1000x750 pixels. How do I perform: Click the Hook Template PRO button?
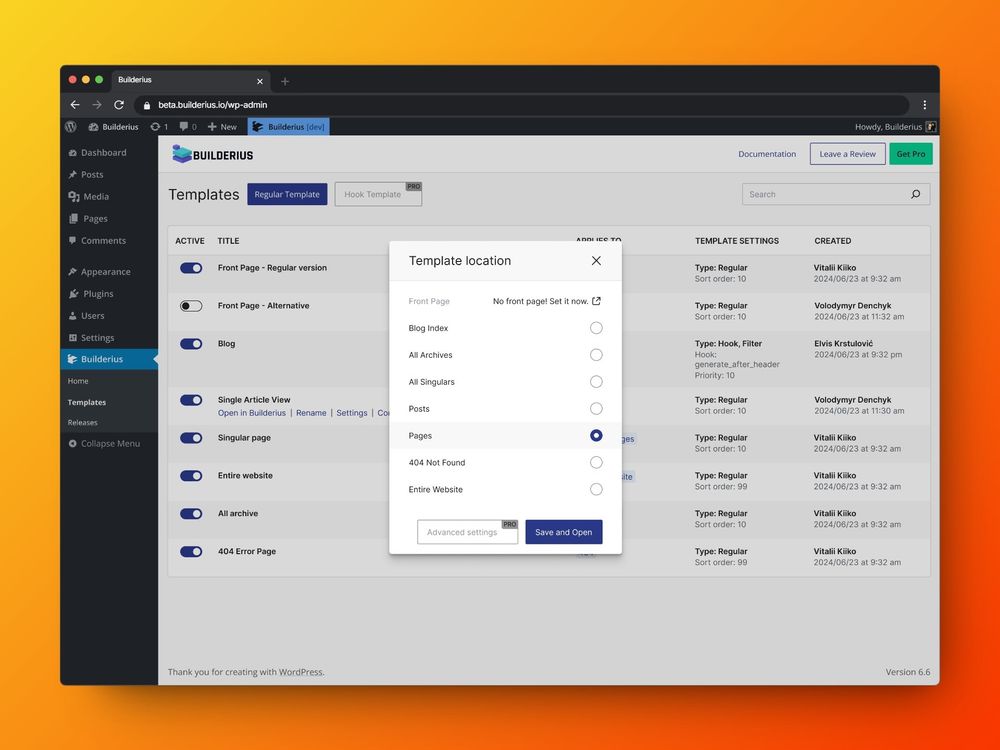pos(378,194)
